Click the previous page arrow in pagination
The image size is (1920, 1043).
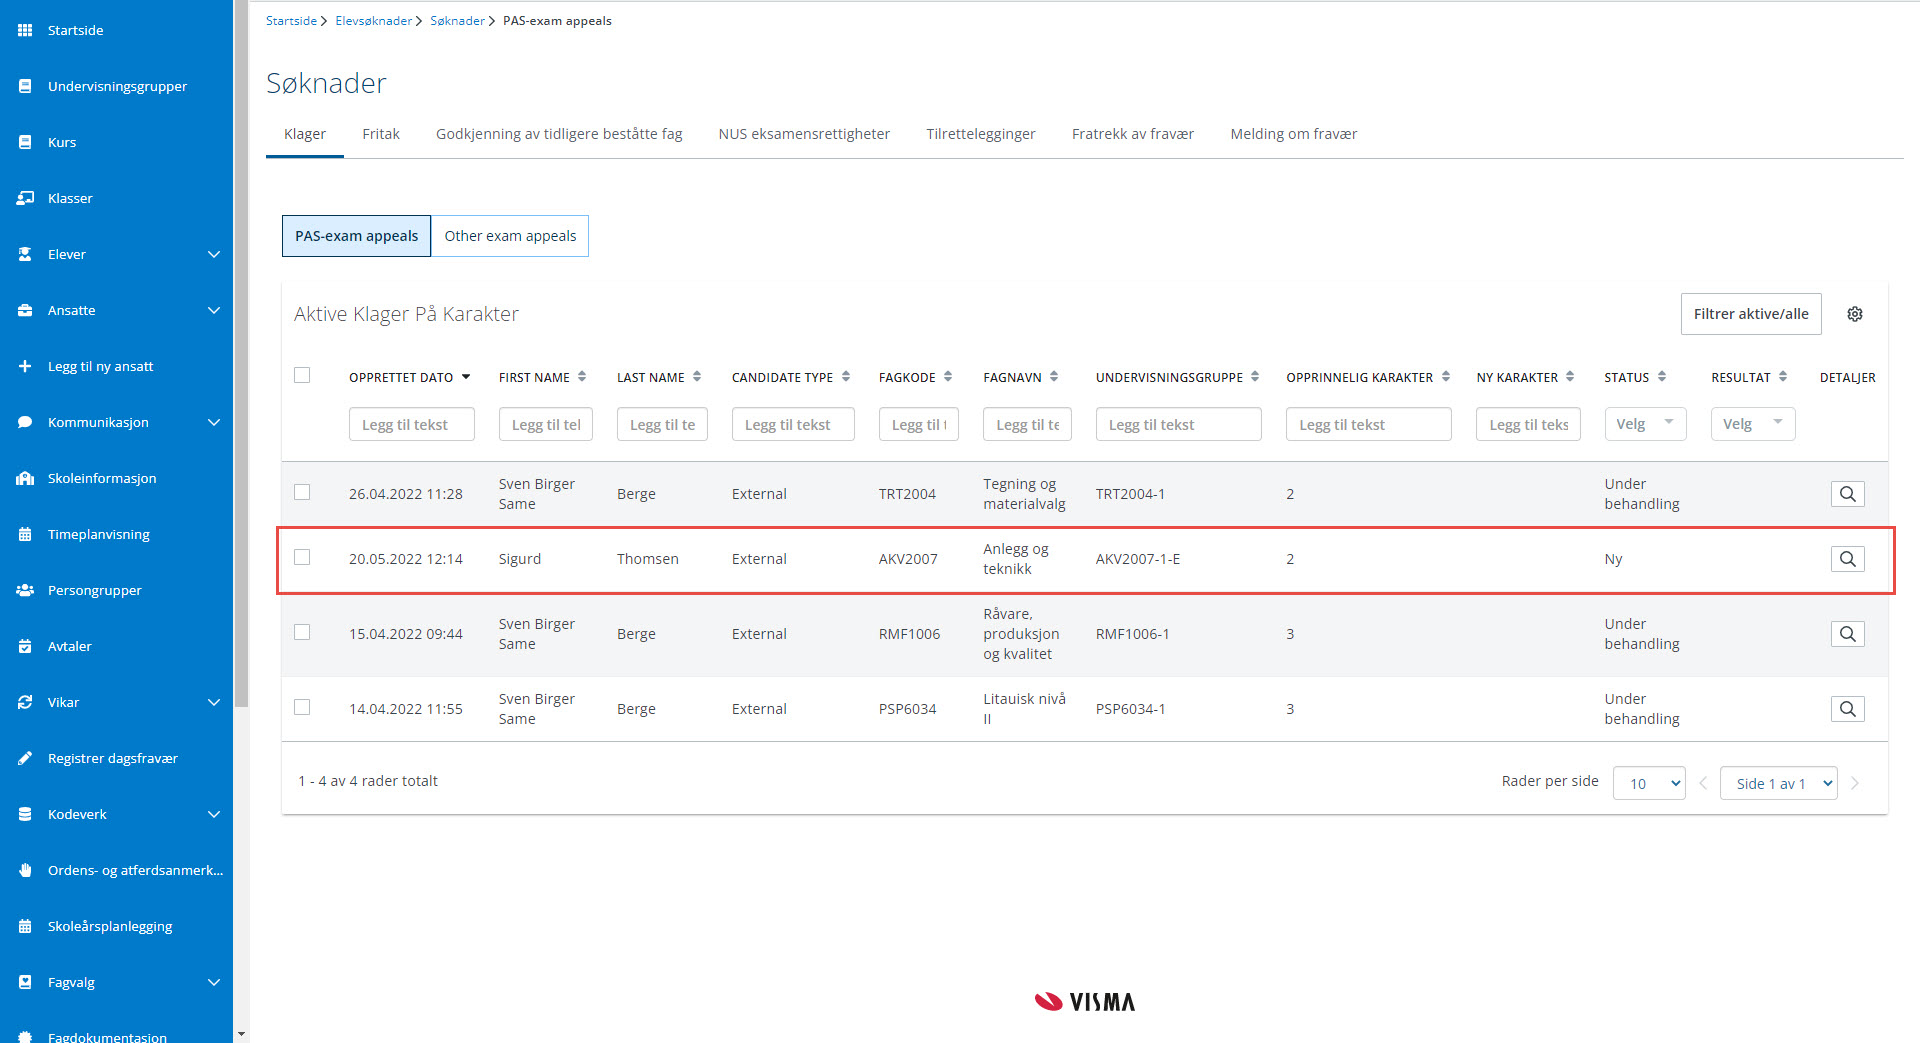point(1703,783)
